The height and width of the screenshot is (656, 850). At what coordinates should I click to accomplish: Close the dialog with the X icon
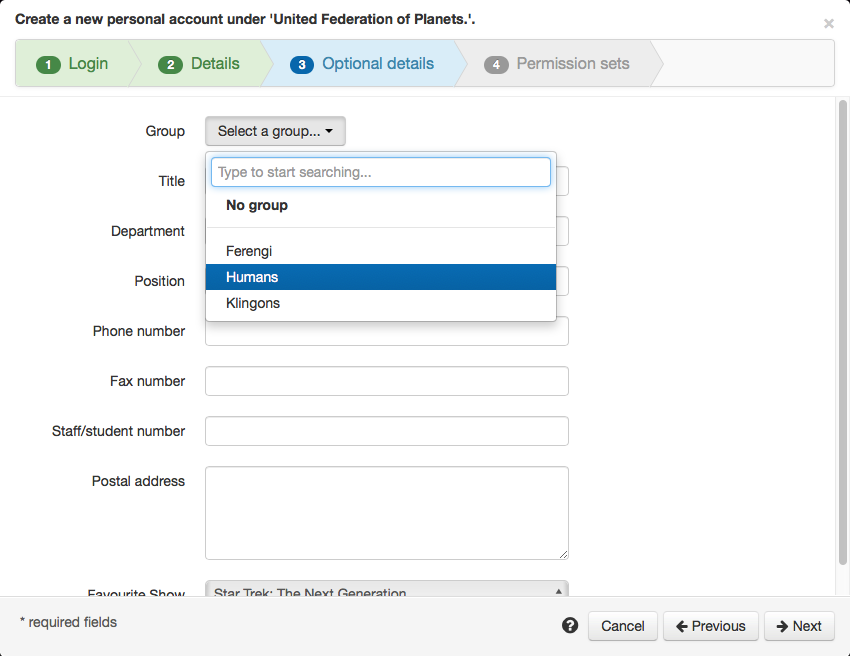coord(829,23)
